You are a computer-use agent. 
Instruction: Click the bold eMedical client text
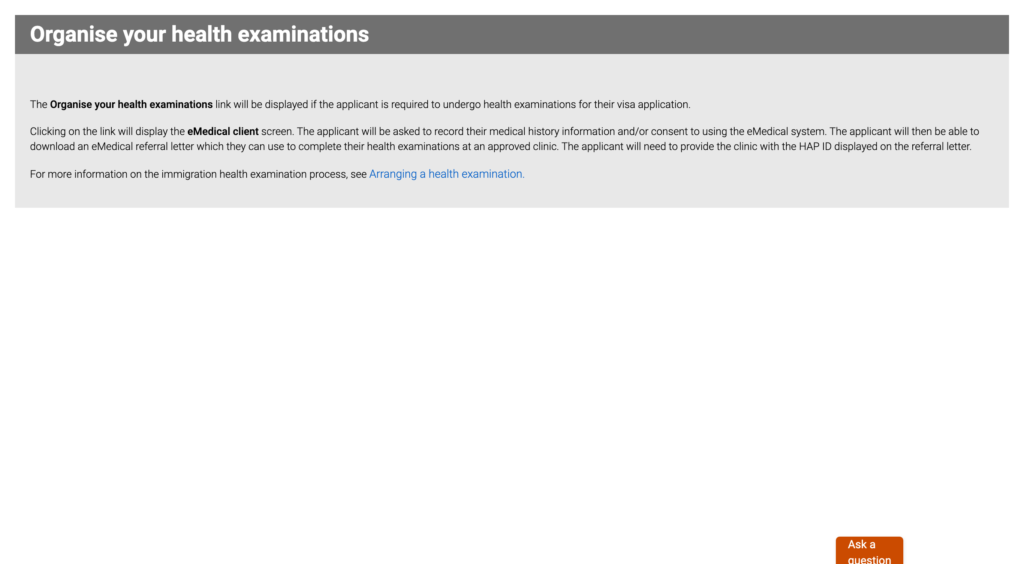tap(222, 132)
